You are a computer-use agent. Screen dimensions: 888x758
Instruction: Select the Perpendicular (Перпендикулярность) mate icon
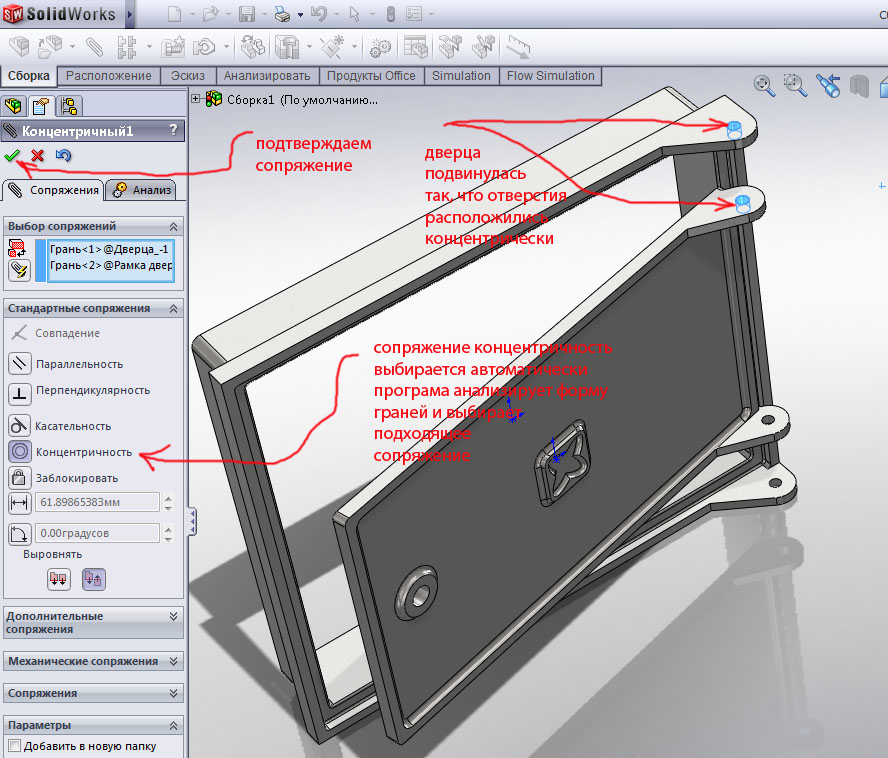pos(19,391)
